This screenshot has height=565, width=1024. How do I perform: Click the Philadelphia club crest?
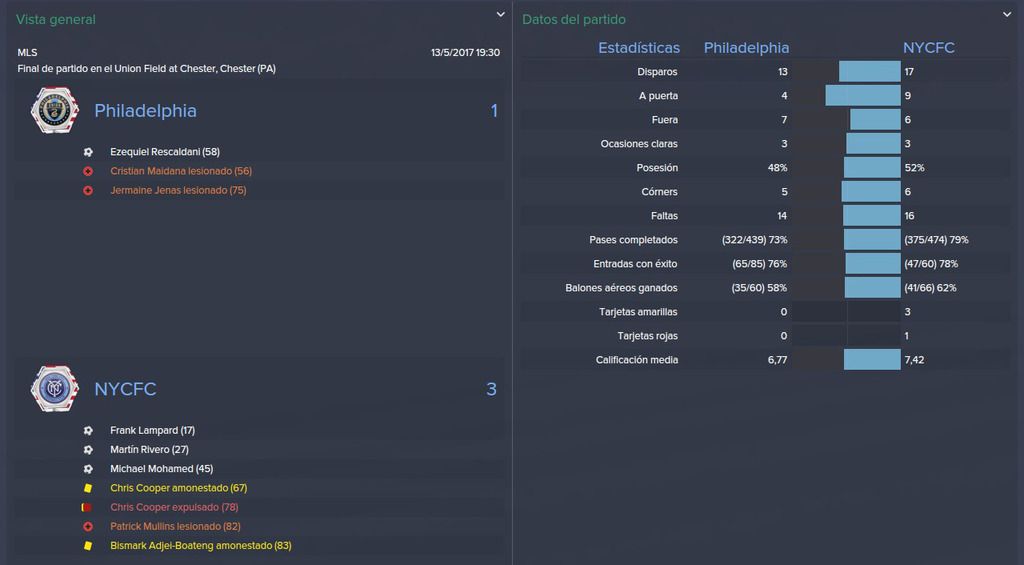[x=55, y=110]
